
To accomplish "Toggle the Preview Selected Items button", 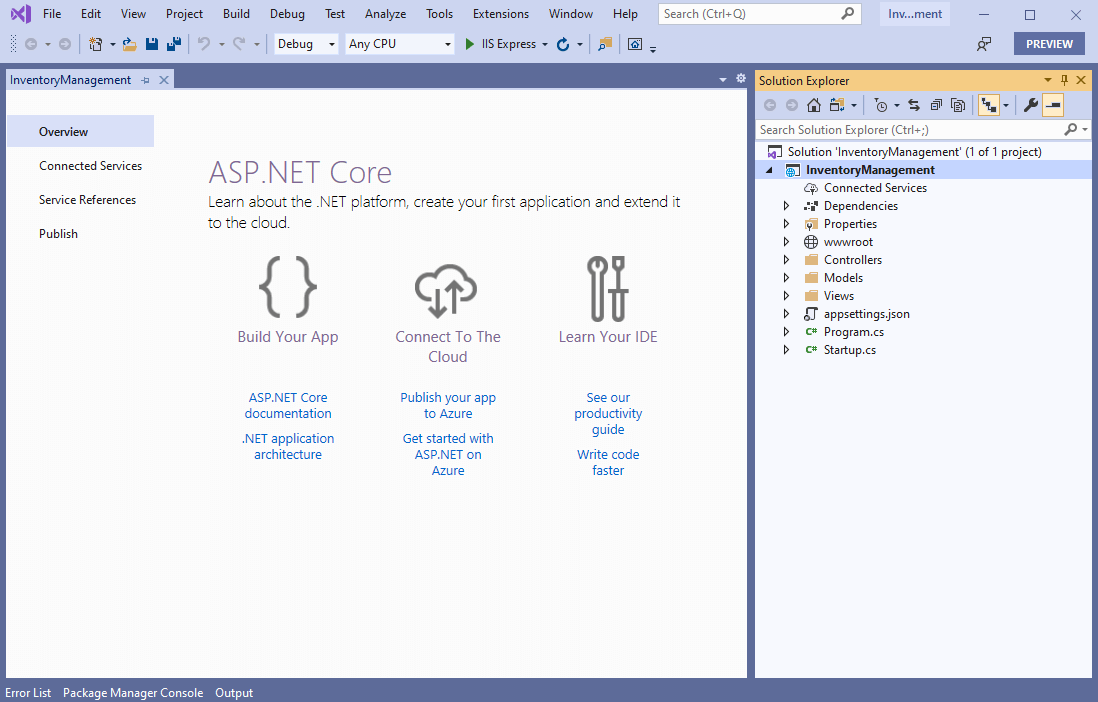I will pos(1053,106).
